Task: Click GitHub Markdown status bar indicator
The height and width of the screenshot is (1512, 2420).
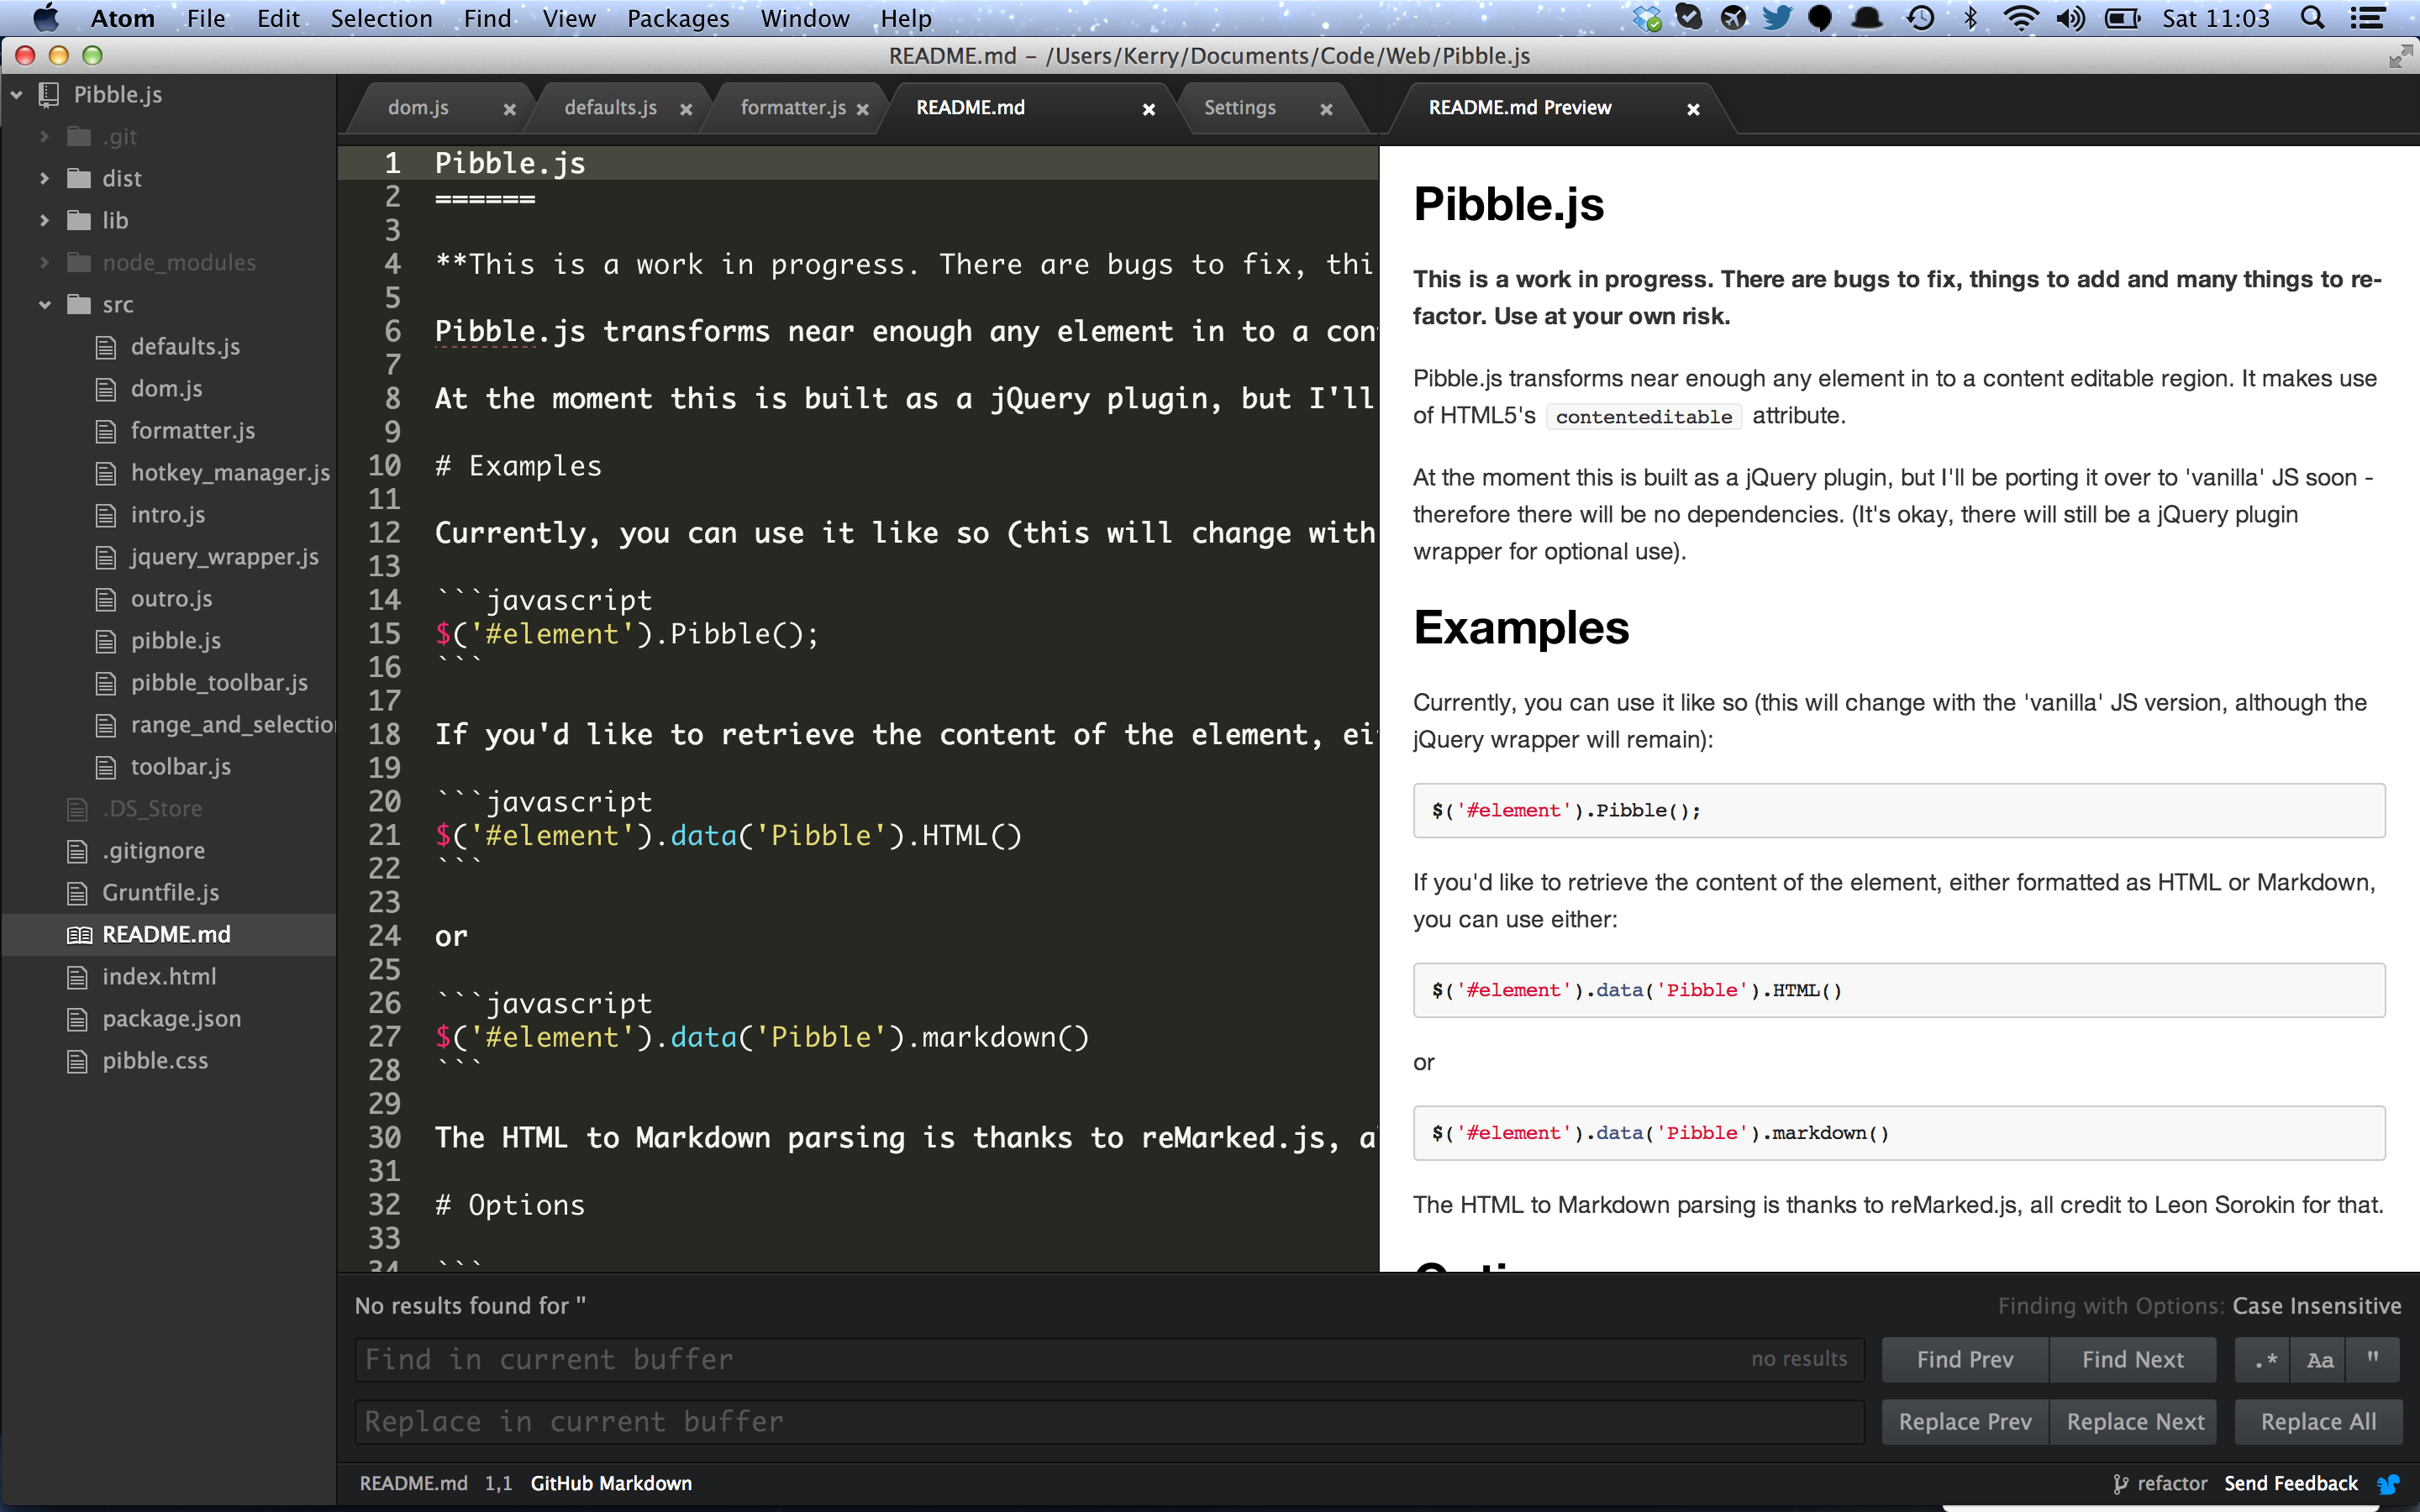Action: tap(610, 1483)
